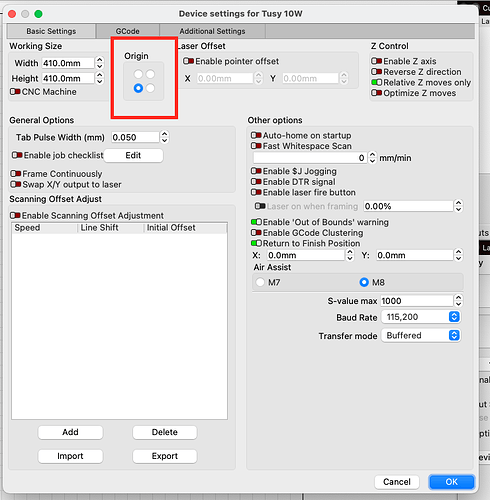Adjust the S-value max stepper
The width and height of the screenshot is (490, 500).
(458, 301)
